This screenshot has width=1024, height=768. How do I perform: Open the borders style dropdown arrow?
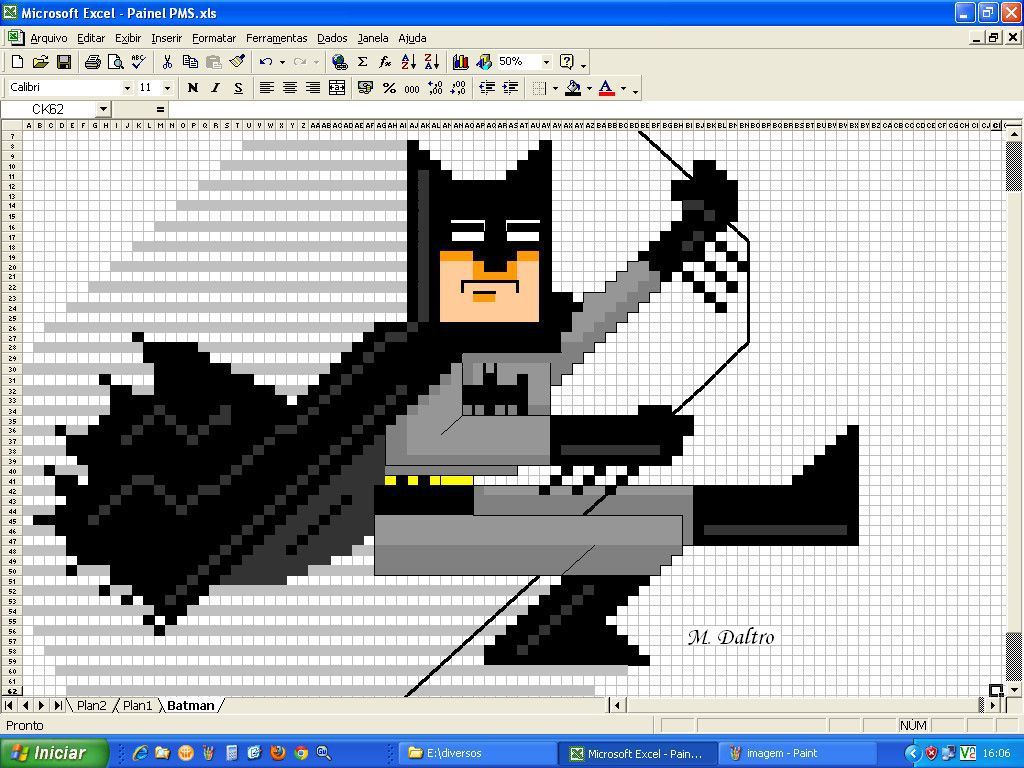(555, 88)
